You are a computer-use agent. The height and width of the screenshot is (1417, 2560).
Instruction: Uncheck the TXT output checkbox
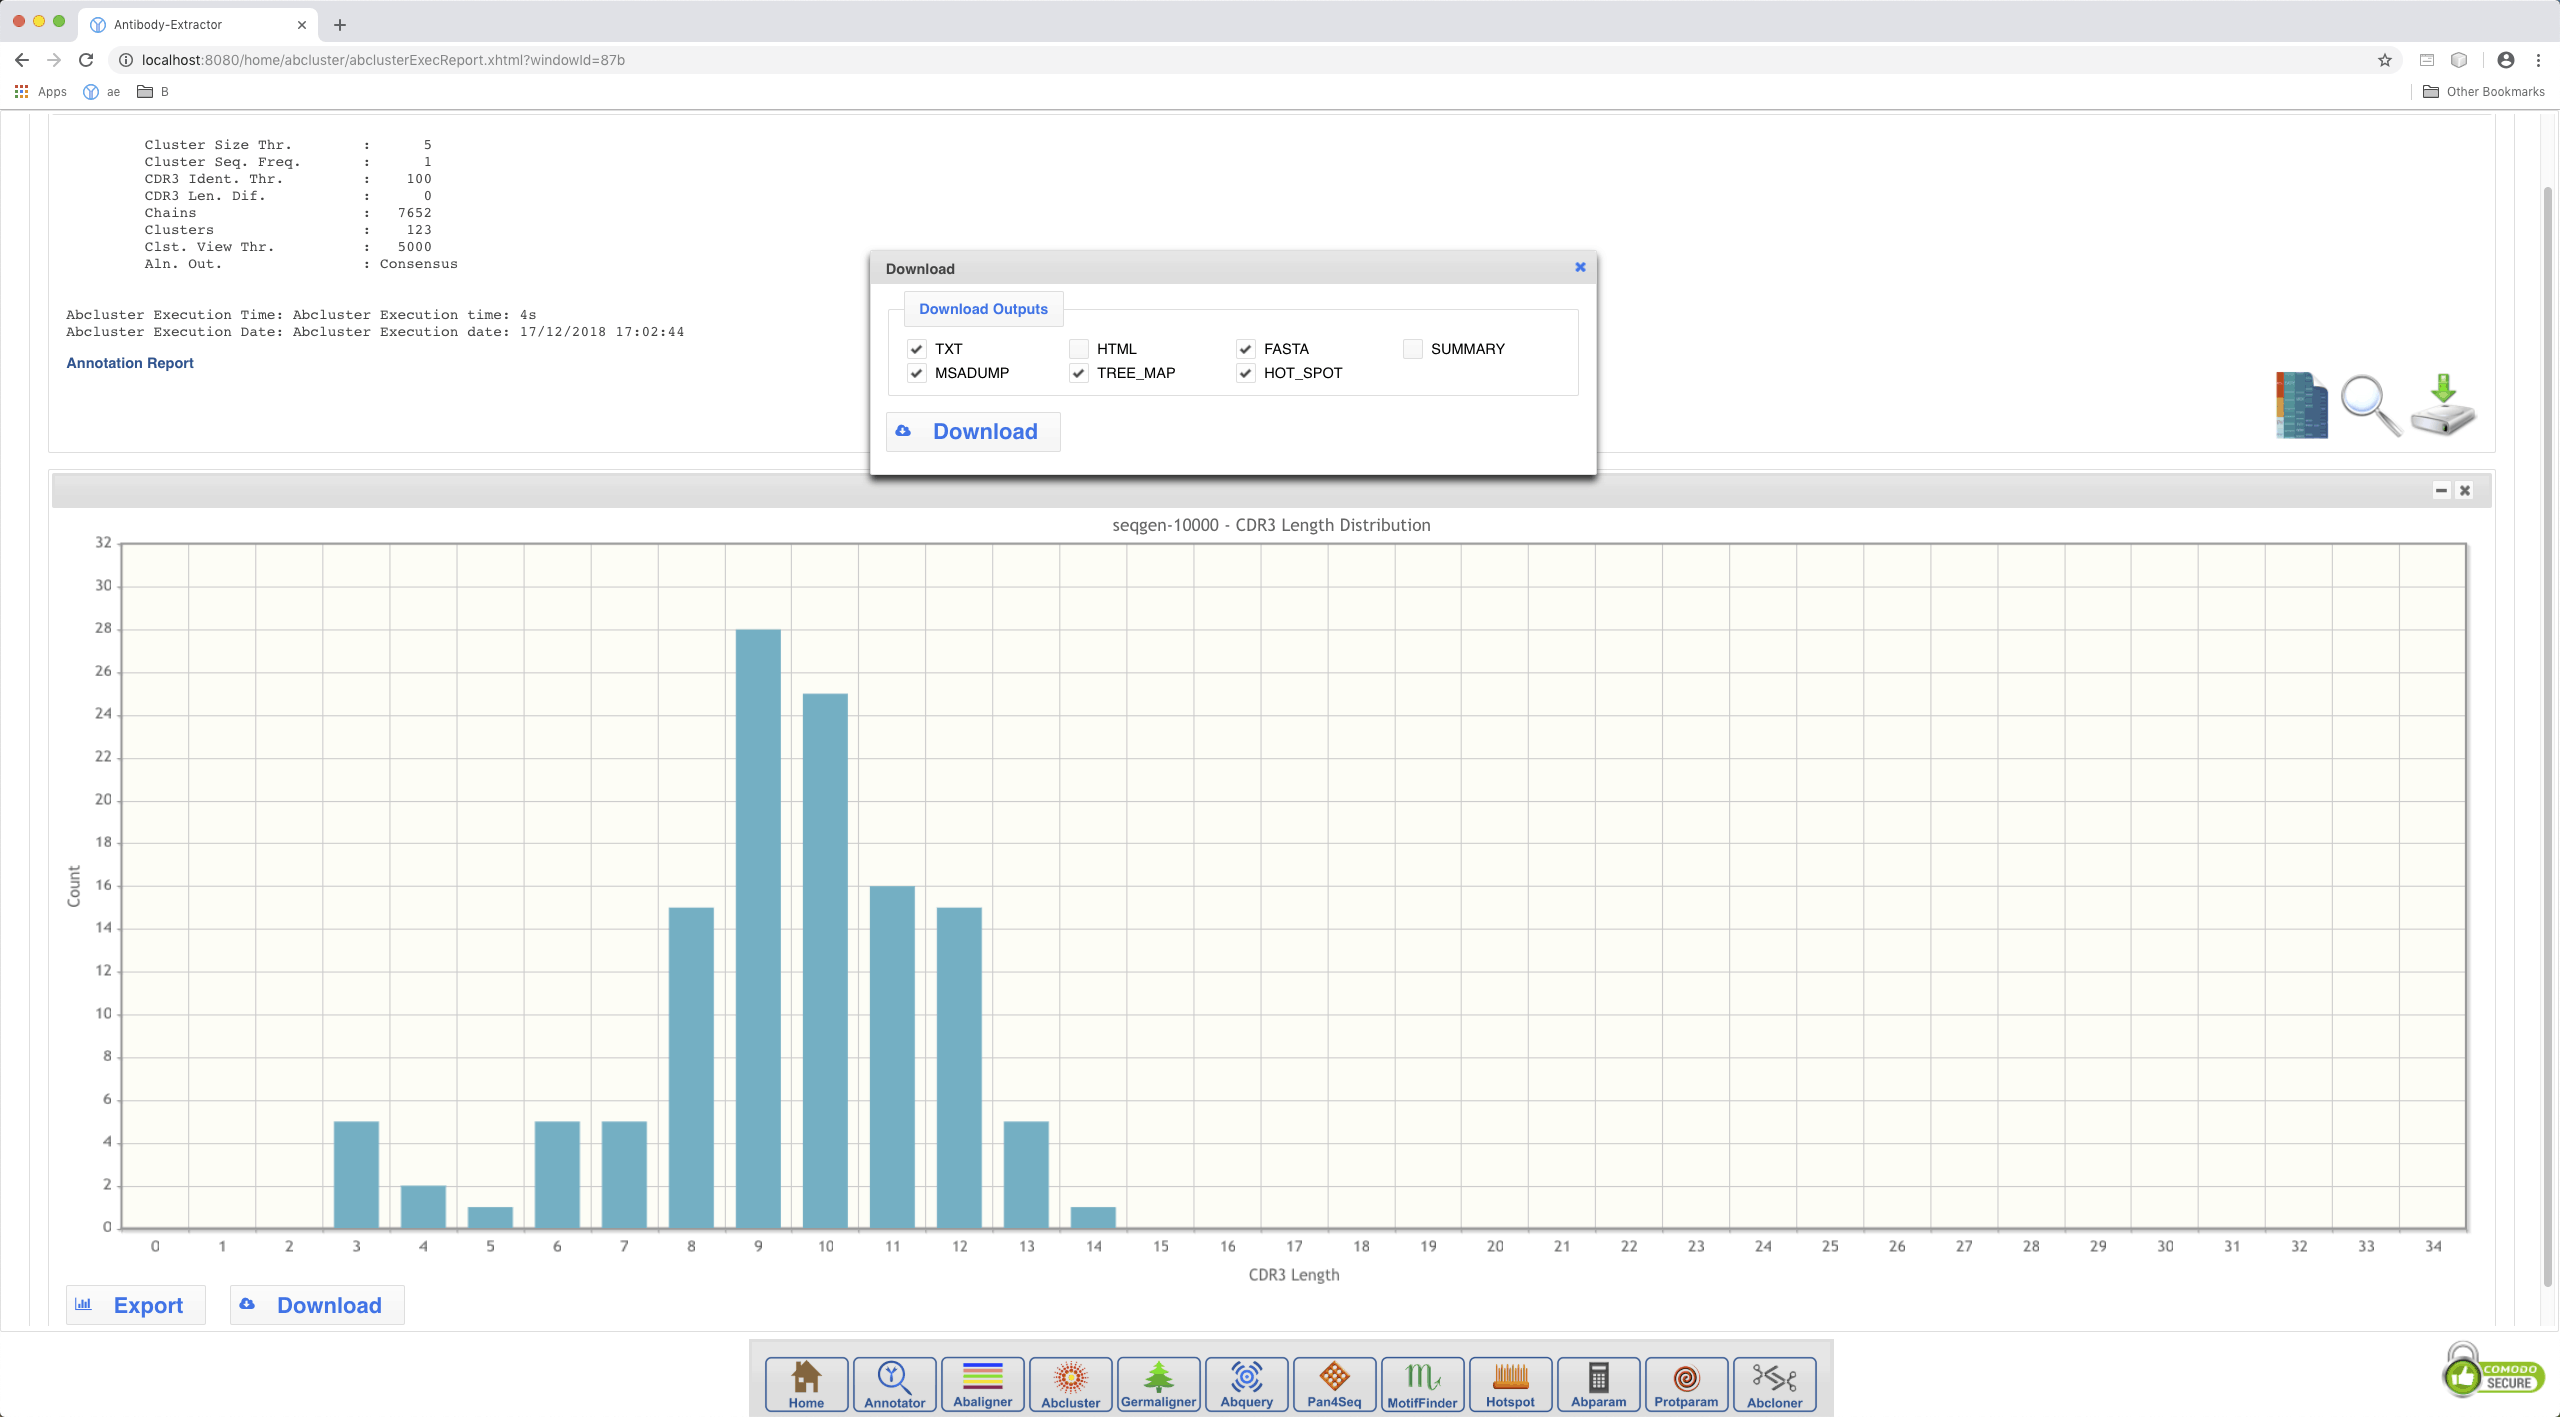point(916,349)
